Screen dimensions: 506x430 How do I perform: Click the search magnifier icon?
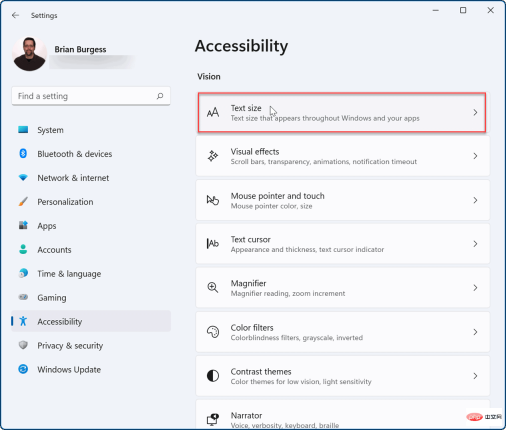pyautogui.click(x=160, y=96)
